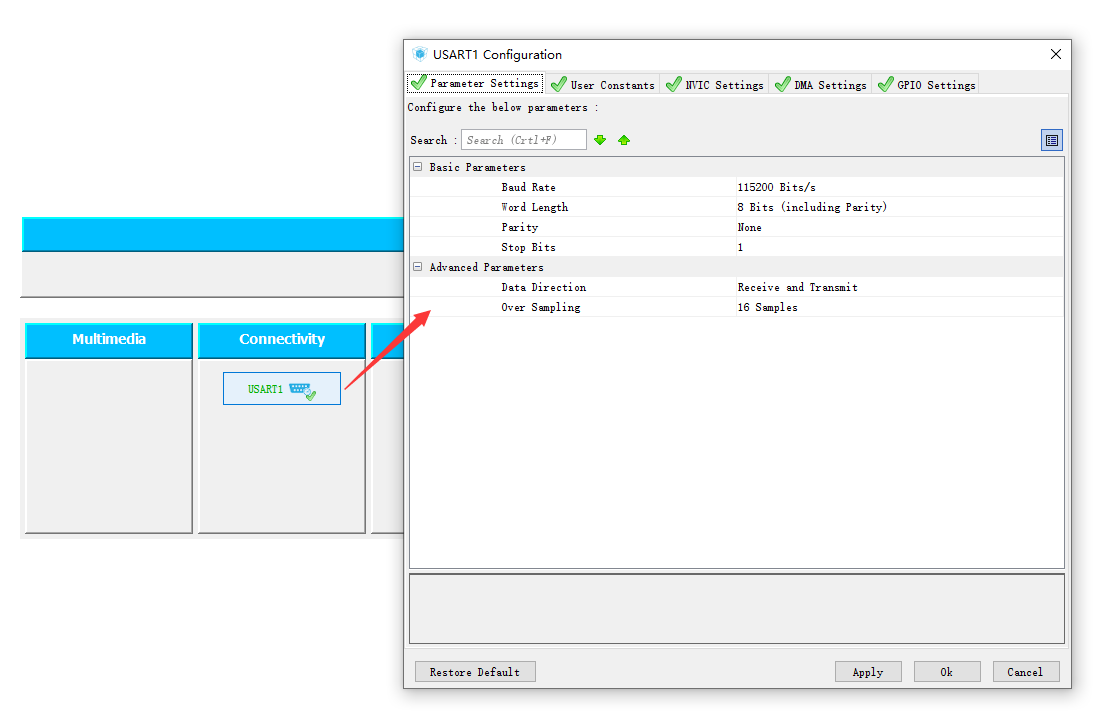1120x720 pixels.
Task: Click the Over Sampling parameter label
Action: tap(541, 307)
